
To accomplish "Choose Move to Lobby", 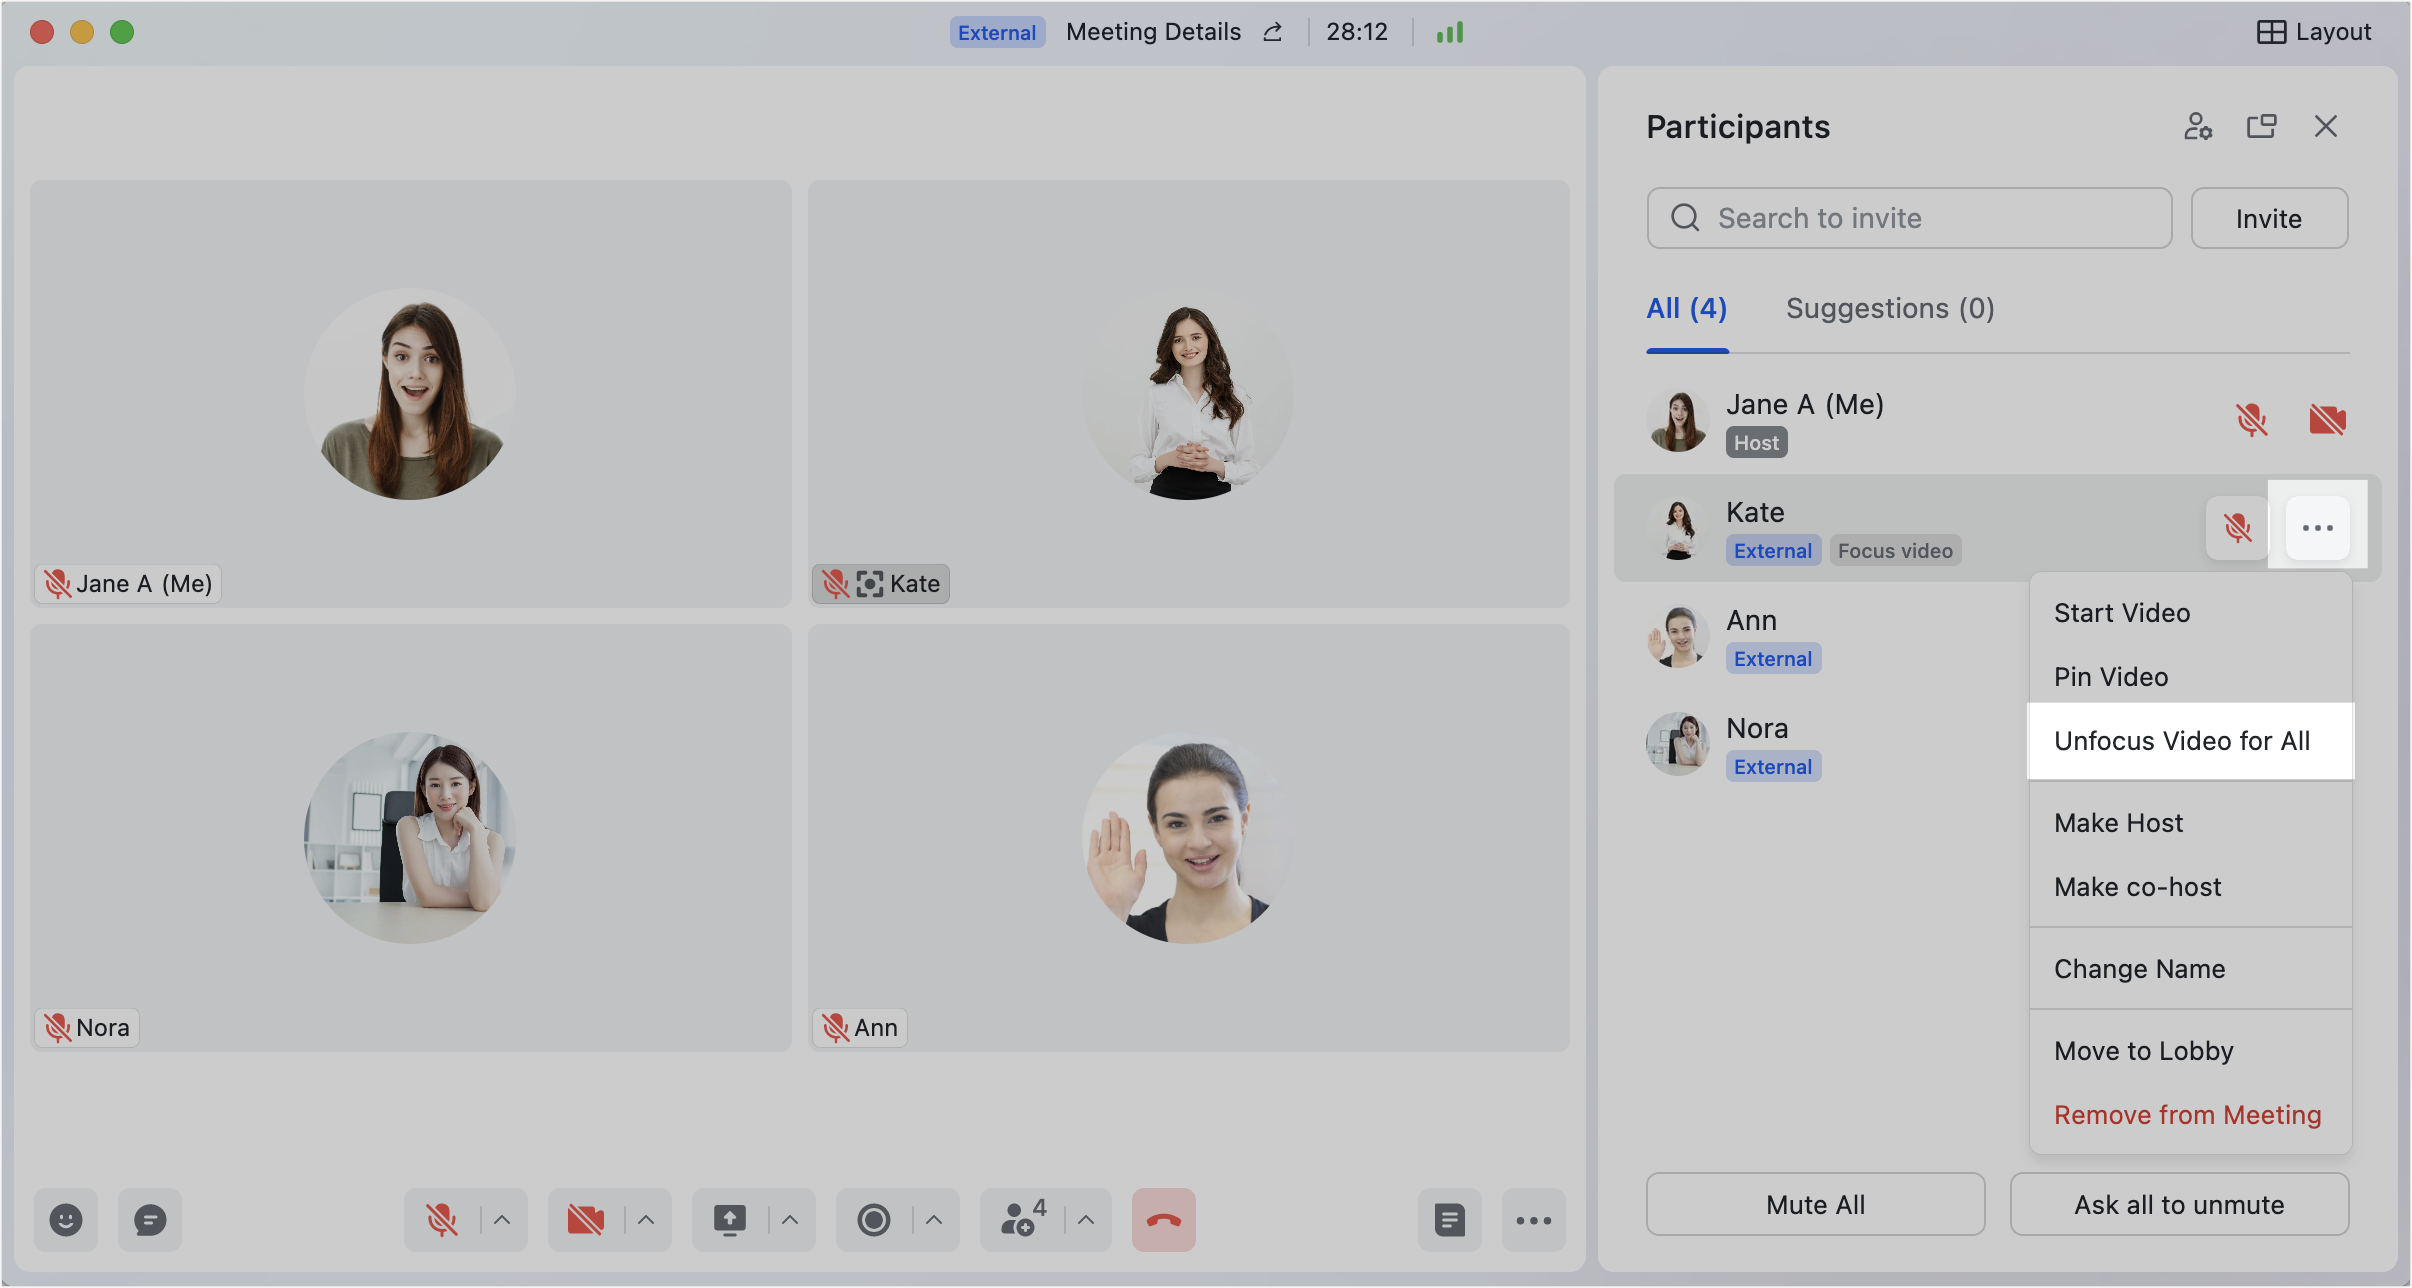I will [x=2190, y=1051].
